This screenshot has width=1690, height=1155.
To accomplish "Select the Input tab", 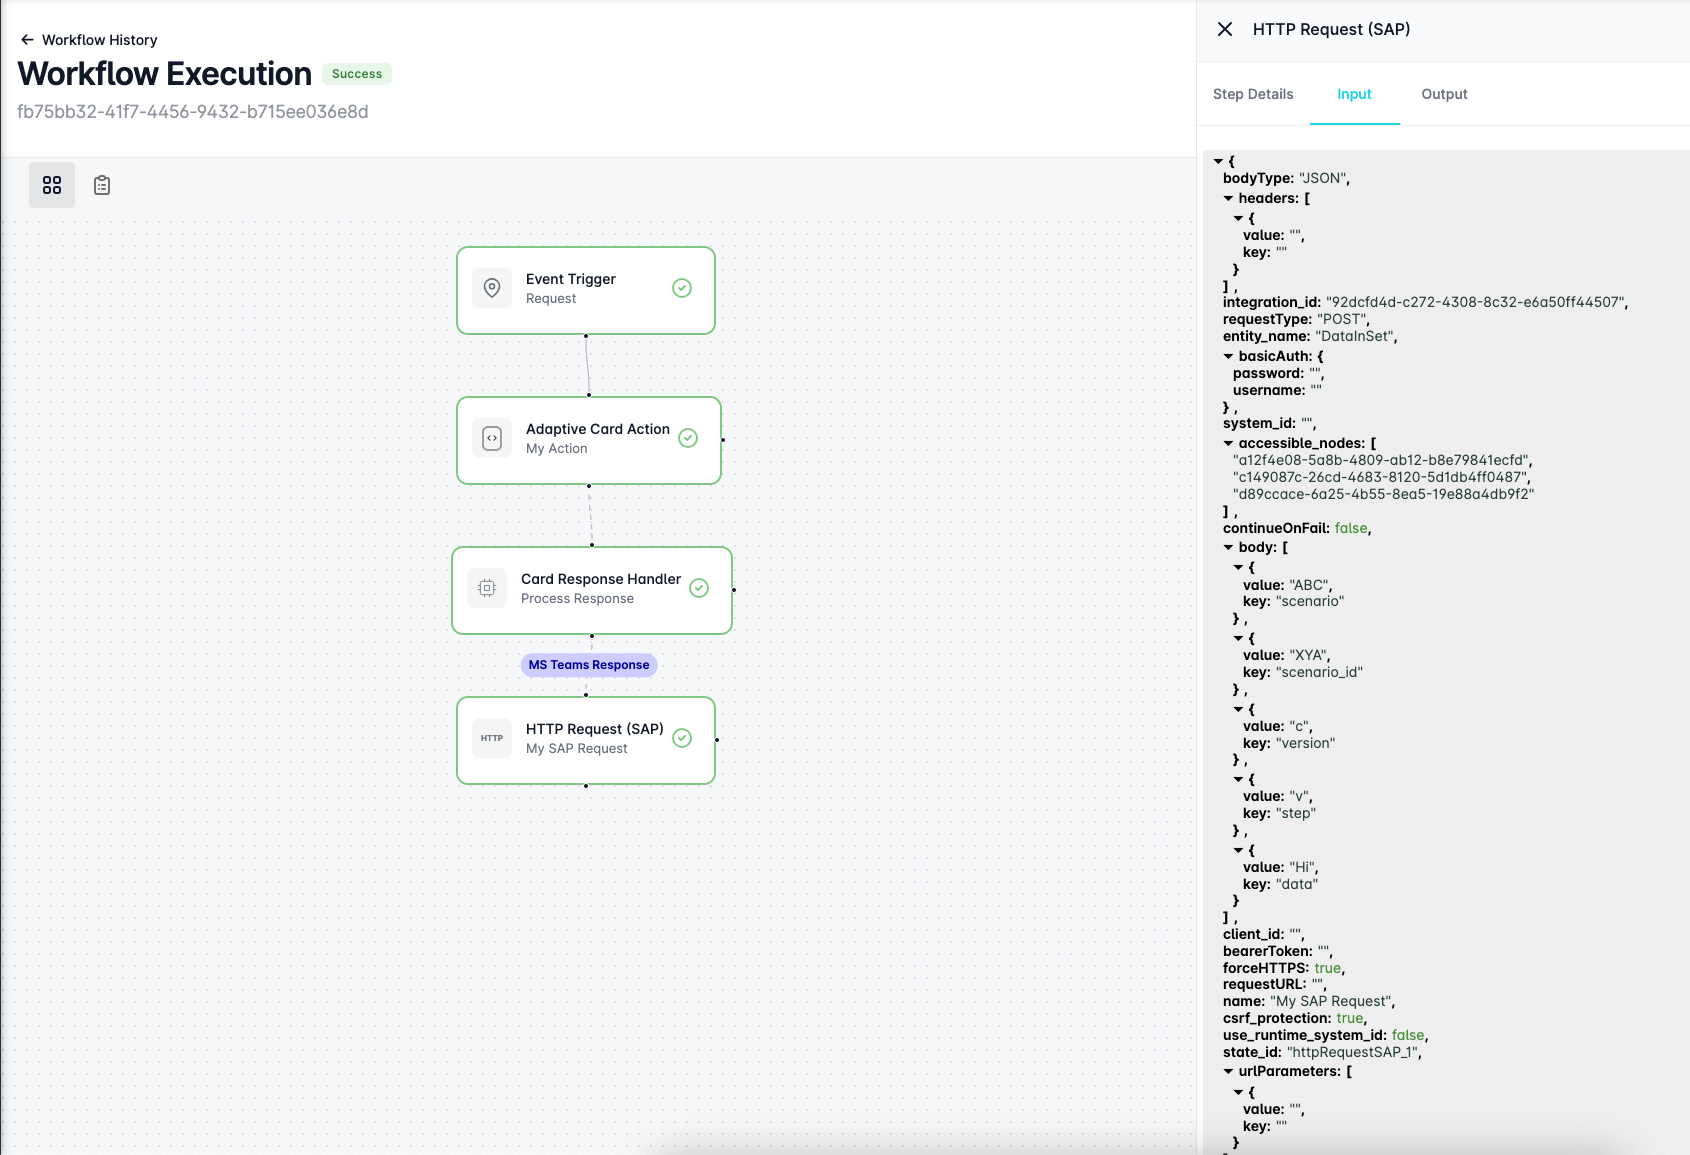I will pos(1354,94).
